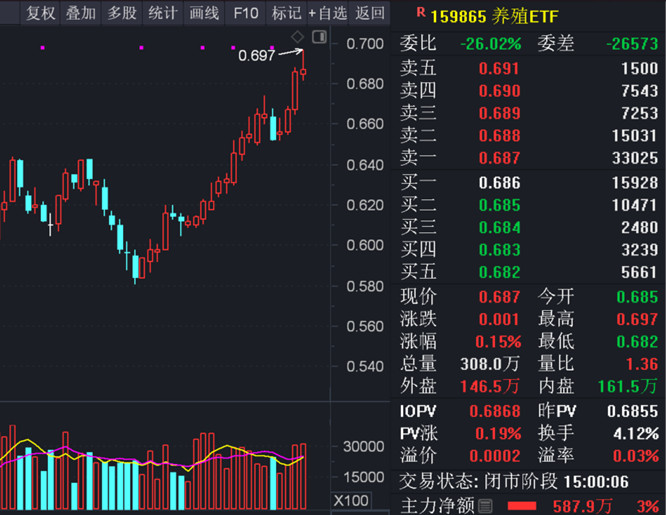Click the 0.700 price axis label
The width and height of the screenshot is (666, 515).
365,44
